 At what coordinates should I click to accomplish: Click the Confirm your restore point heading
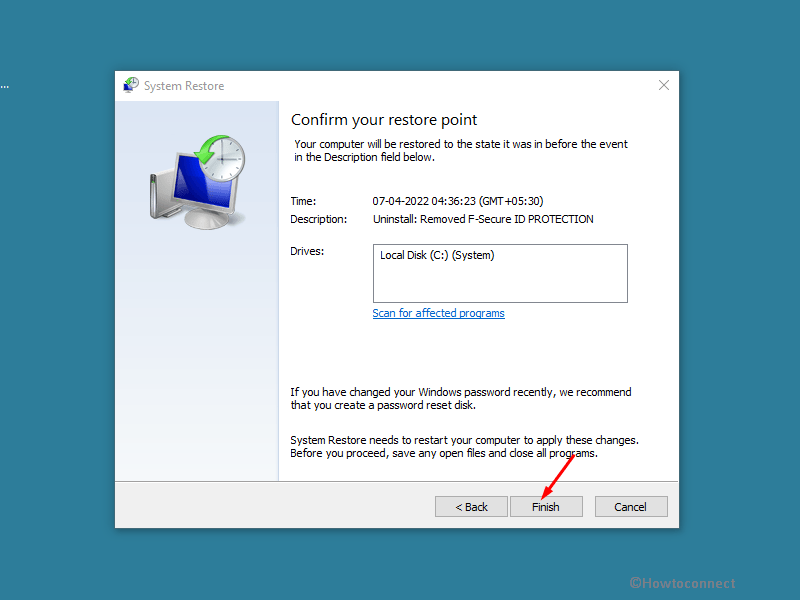click(384, 120)
